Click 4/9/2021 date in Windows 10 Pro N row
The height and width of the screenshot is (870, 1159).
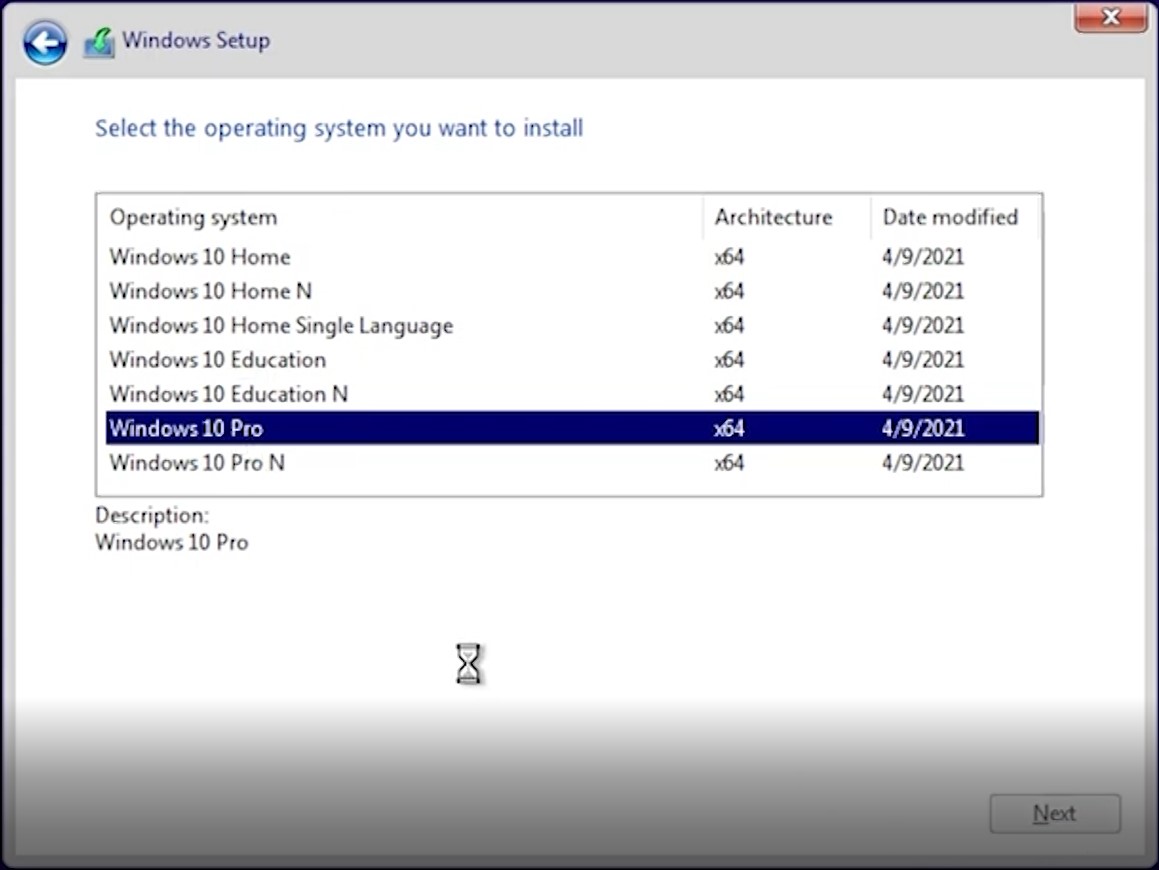tap(922, 463)
